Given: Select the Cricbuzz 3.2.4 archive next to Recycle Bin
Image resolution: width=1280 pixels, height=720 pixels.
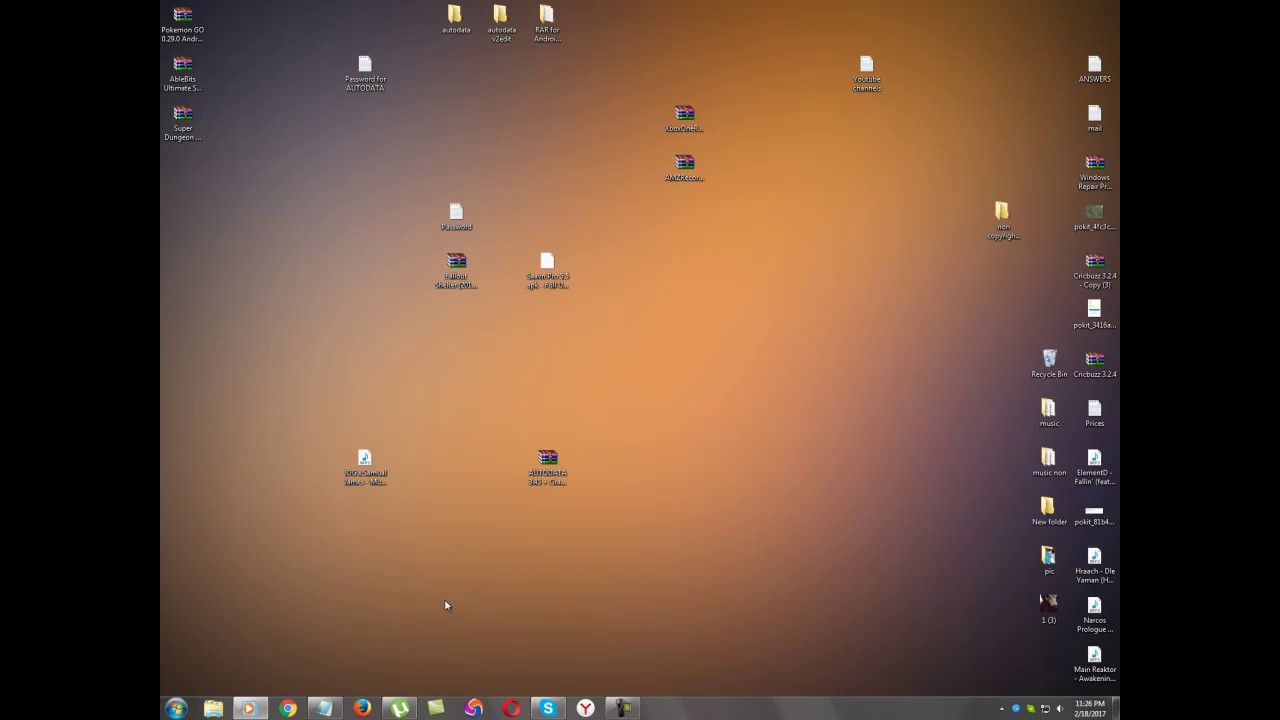Looking at the screenshot, I should [x=1094, y=364].
